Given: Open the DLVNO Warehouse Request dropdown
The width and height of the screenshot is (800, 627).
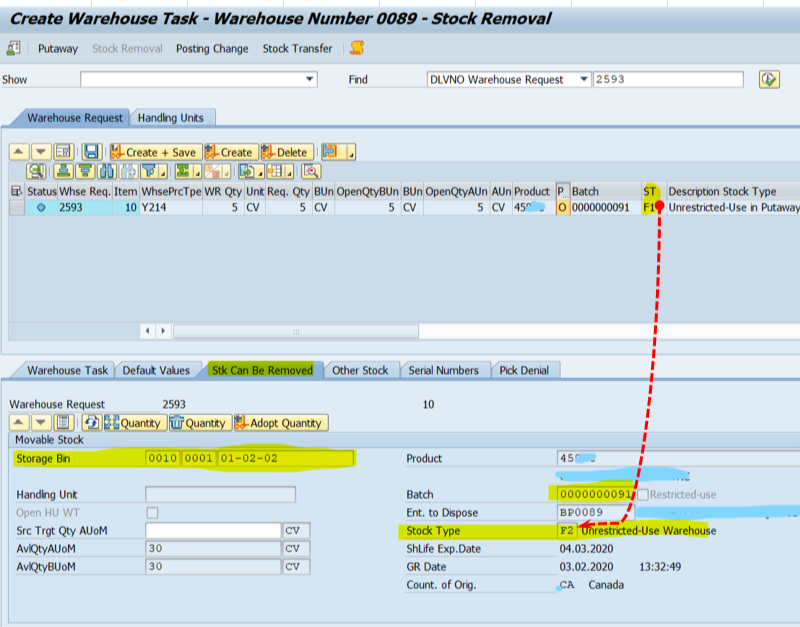Looking at the screenshot, I should (583, 79).
